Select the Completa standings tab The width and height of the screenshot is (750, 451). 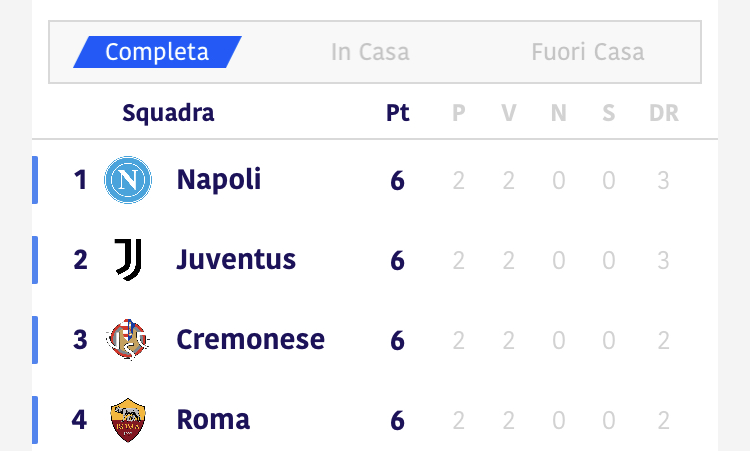157,52
